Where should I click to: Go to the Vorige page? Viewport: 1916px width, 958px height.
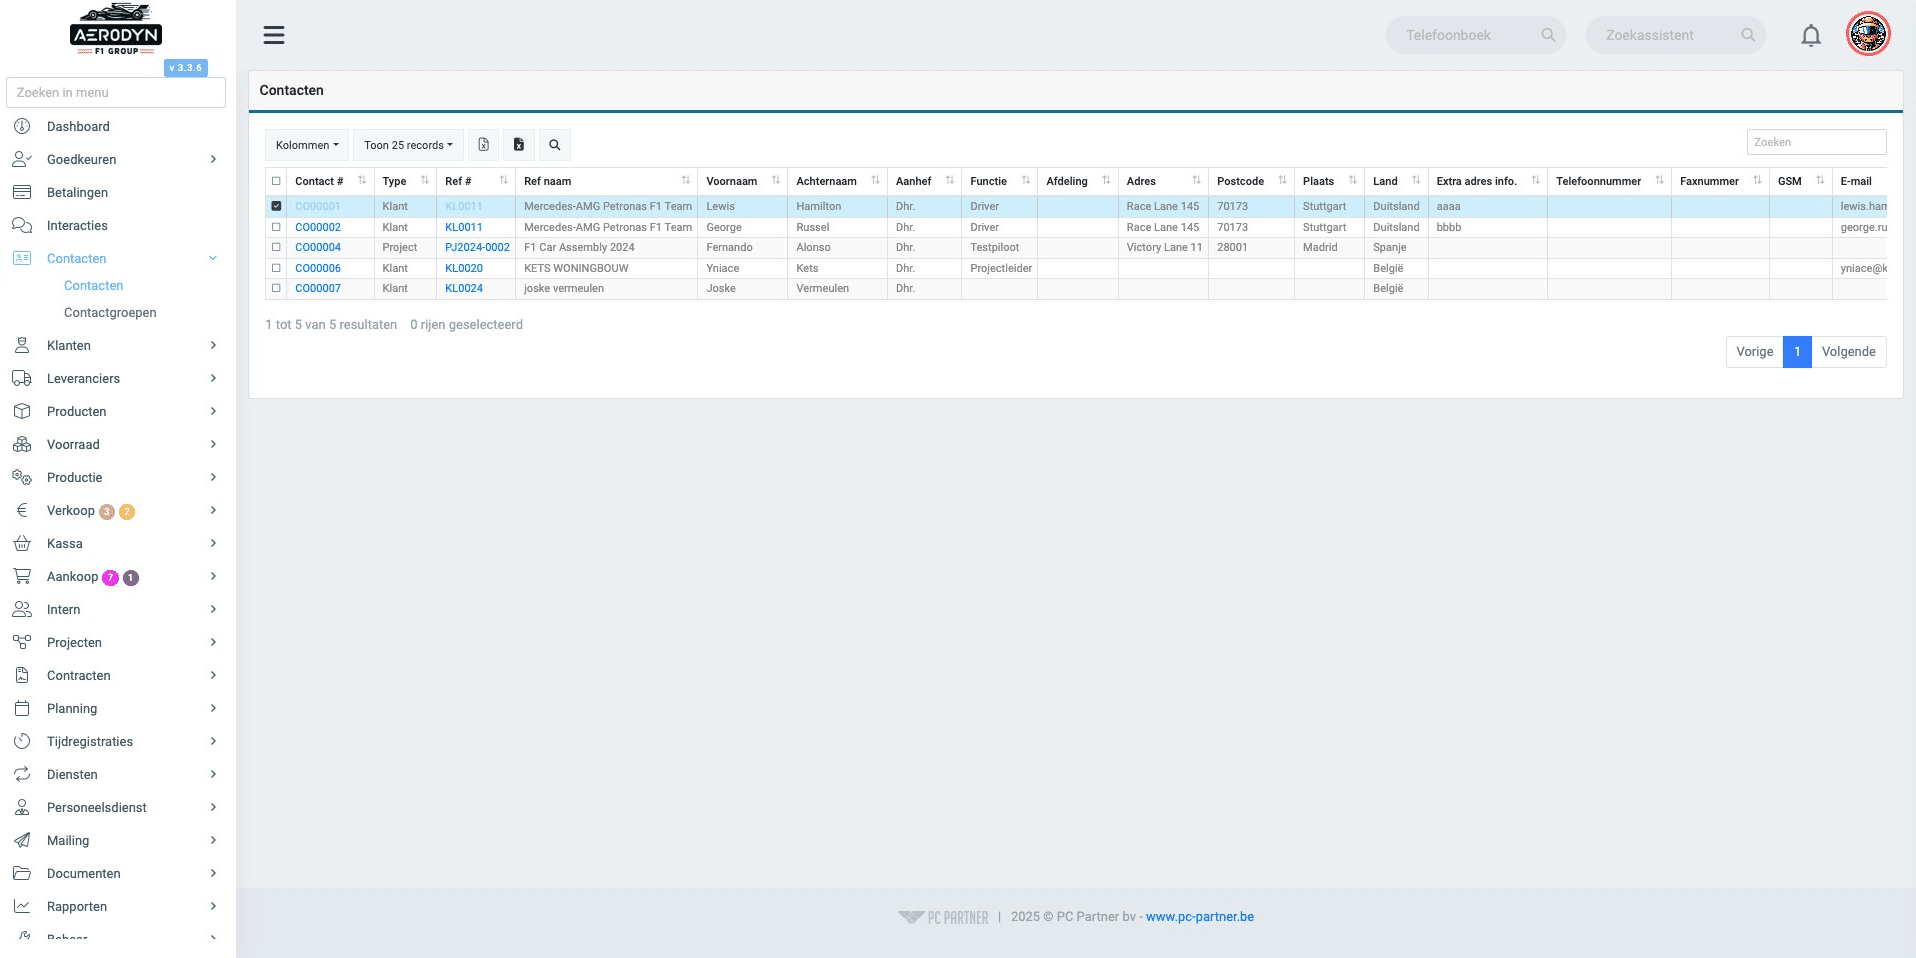1754,352
